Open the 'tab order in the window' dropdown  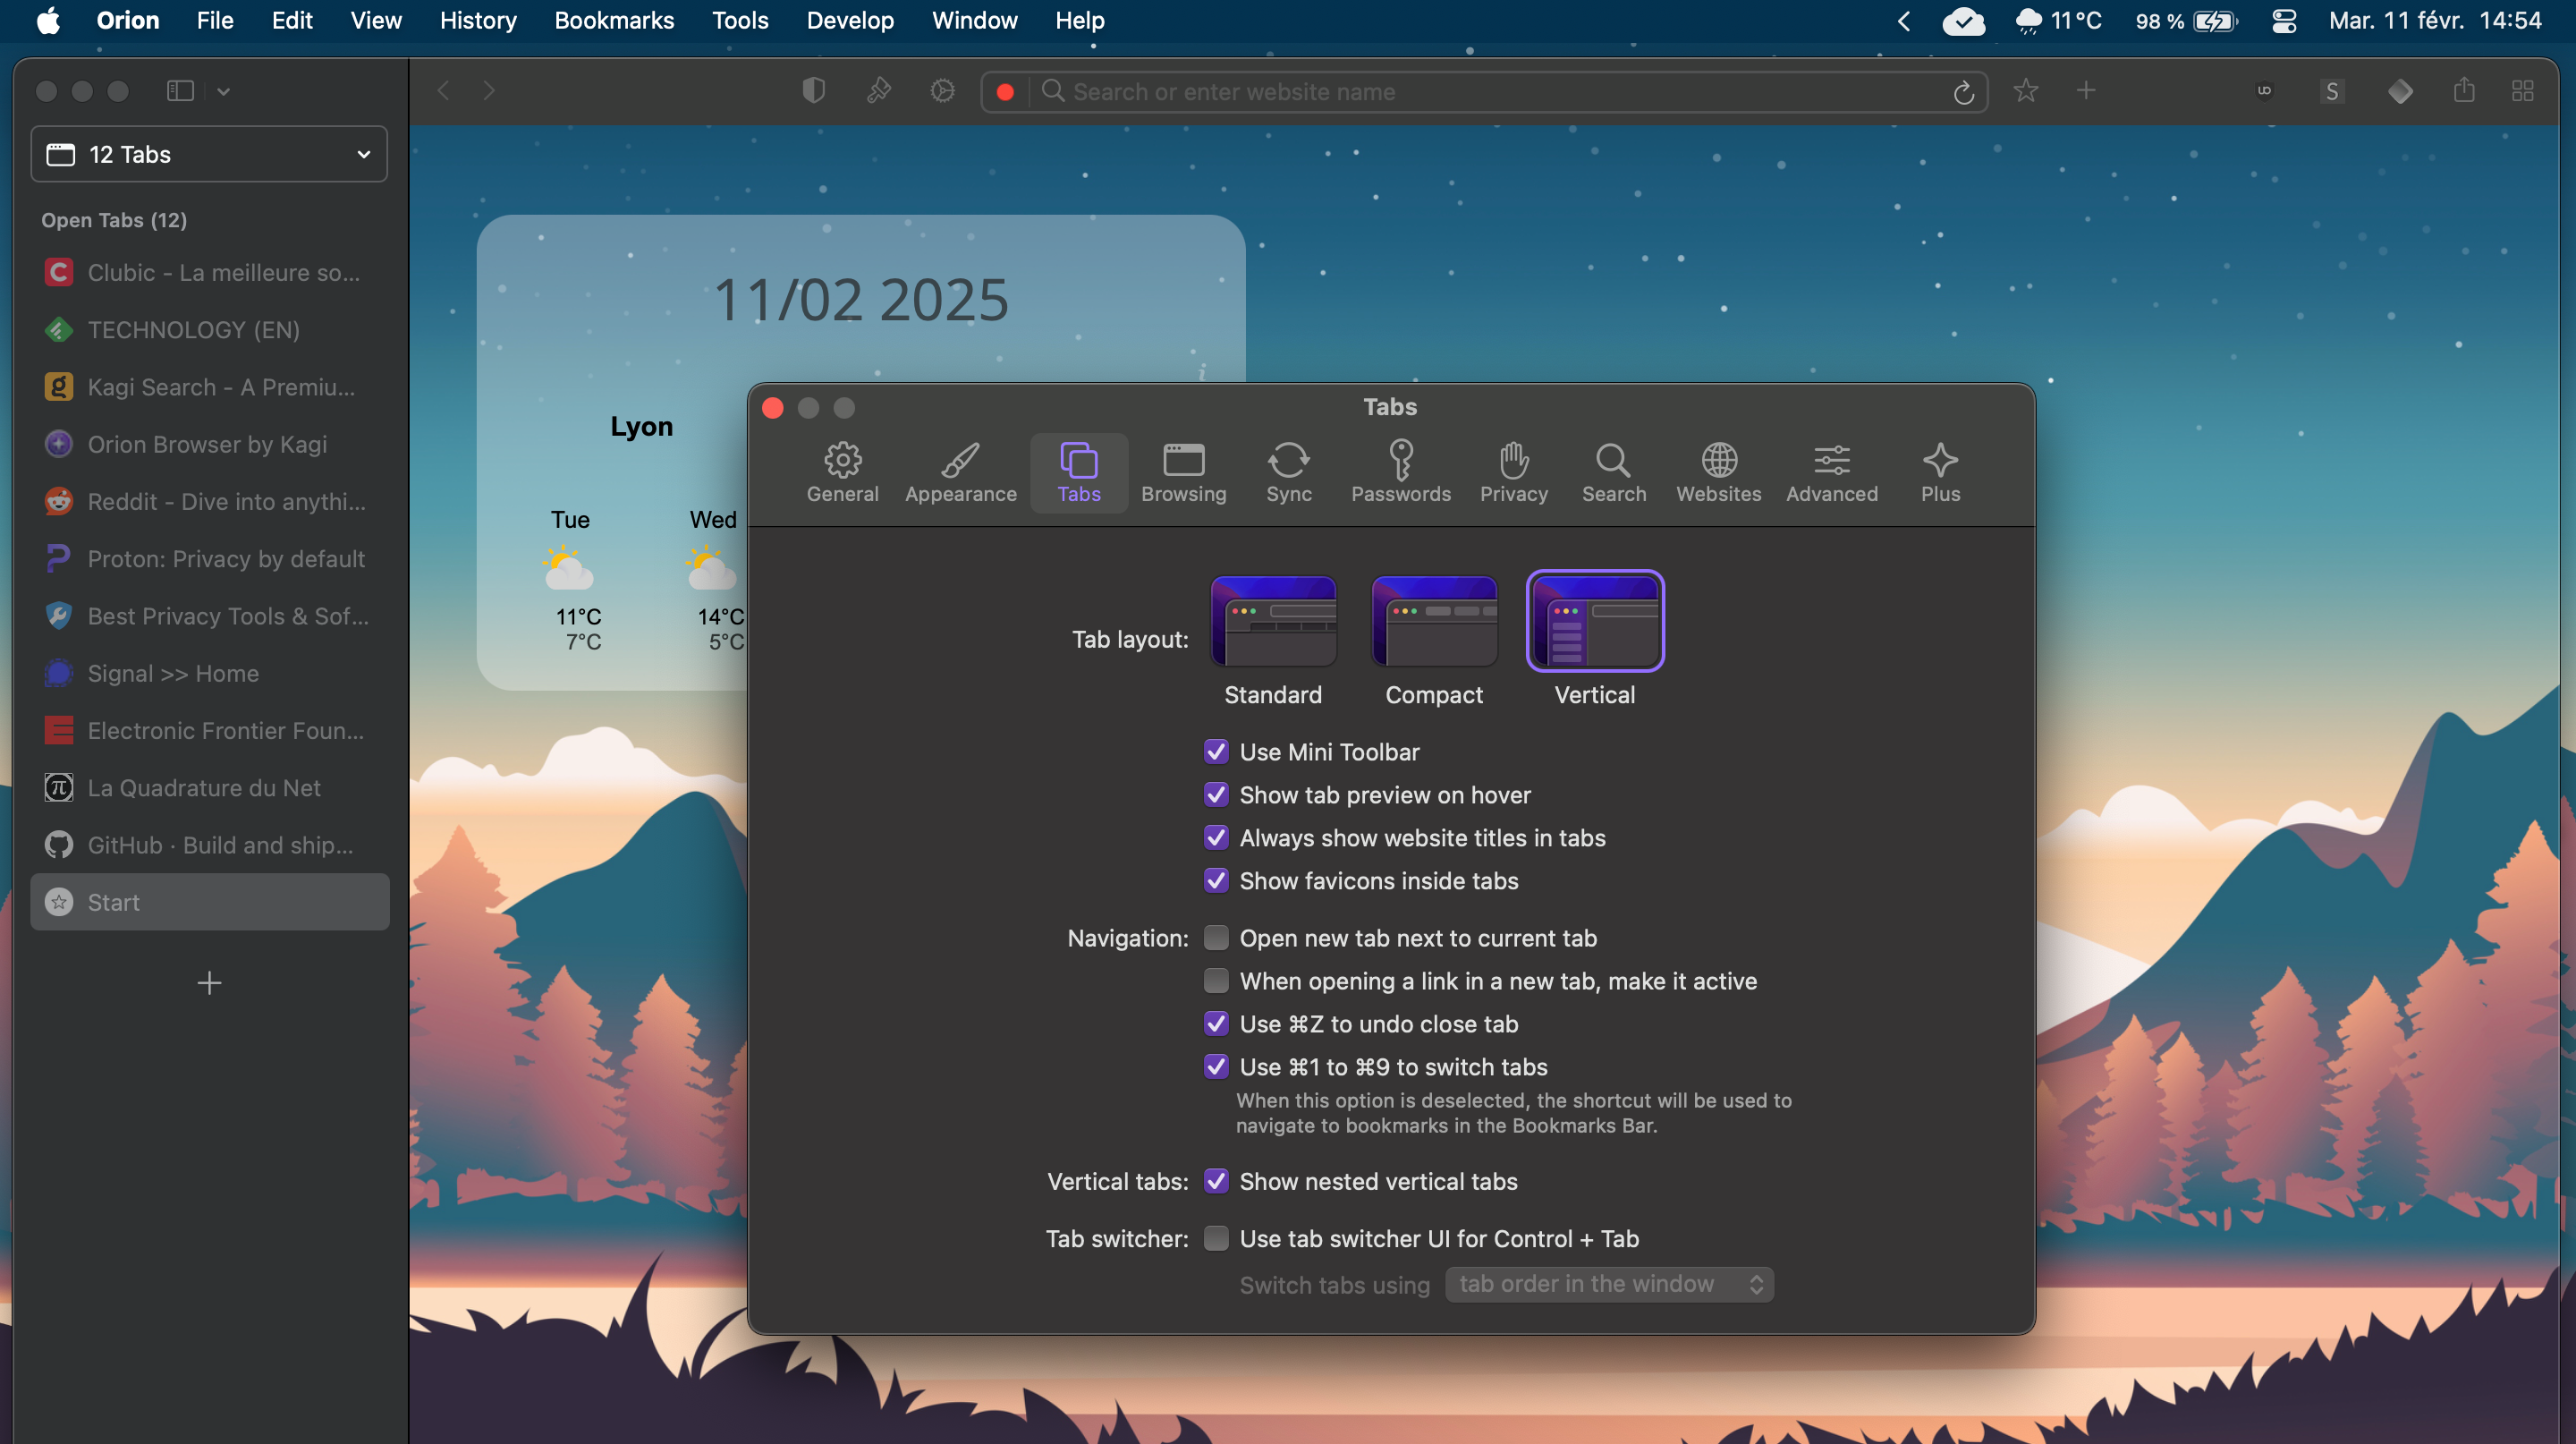click(x=1608, y=1284)
